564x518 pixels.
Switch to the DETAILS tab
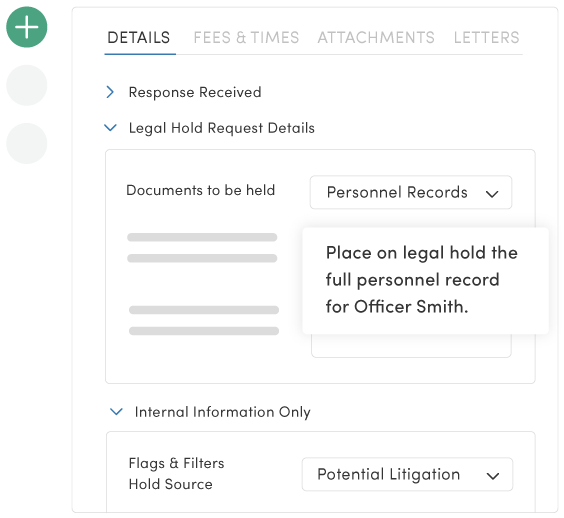(139, 38)
